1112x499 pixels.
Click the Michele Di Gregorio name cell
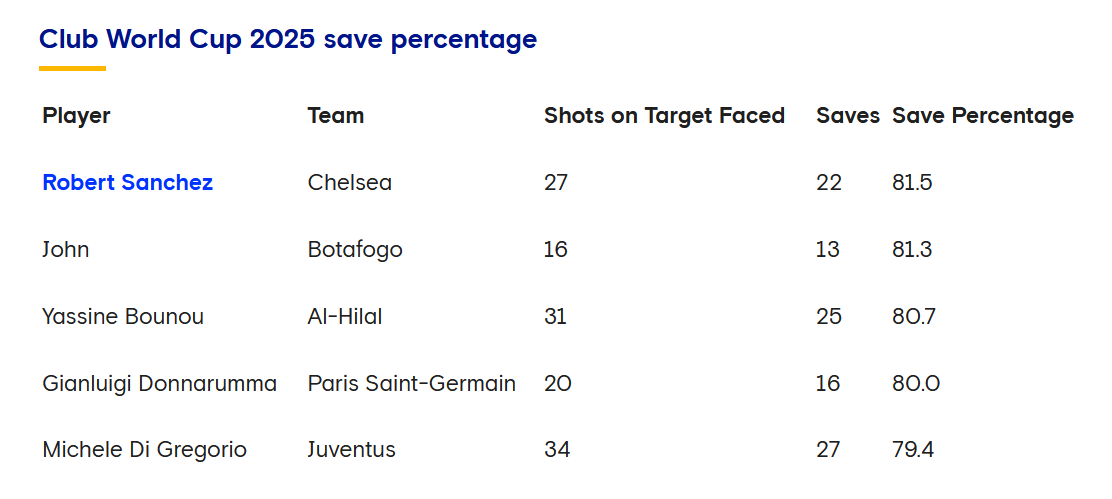(145, 450)
